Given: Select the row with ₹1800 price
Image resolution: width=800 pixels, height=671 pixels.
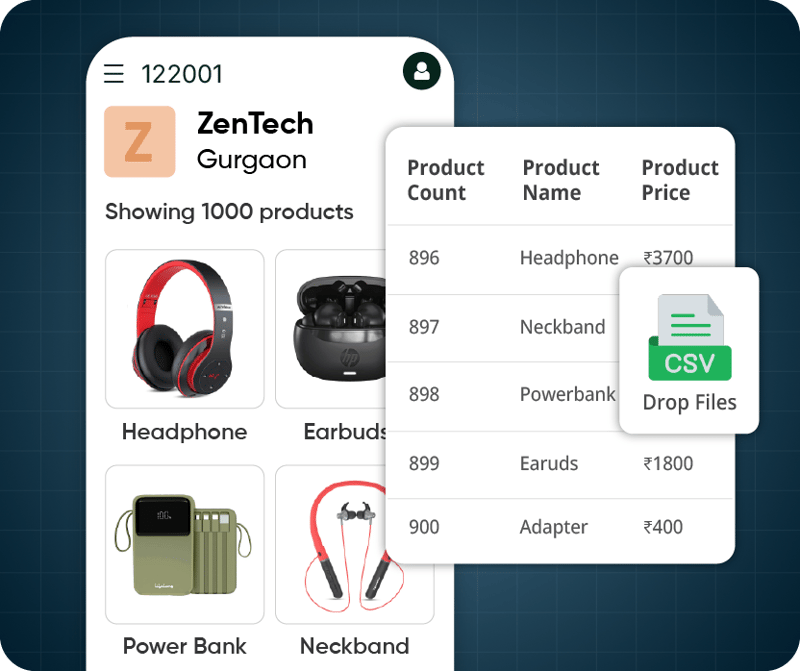Looking at the screenshot, I should coord(560,464).
